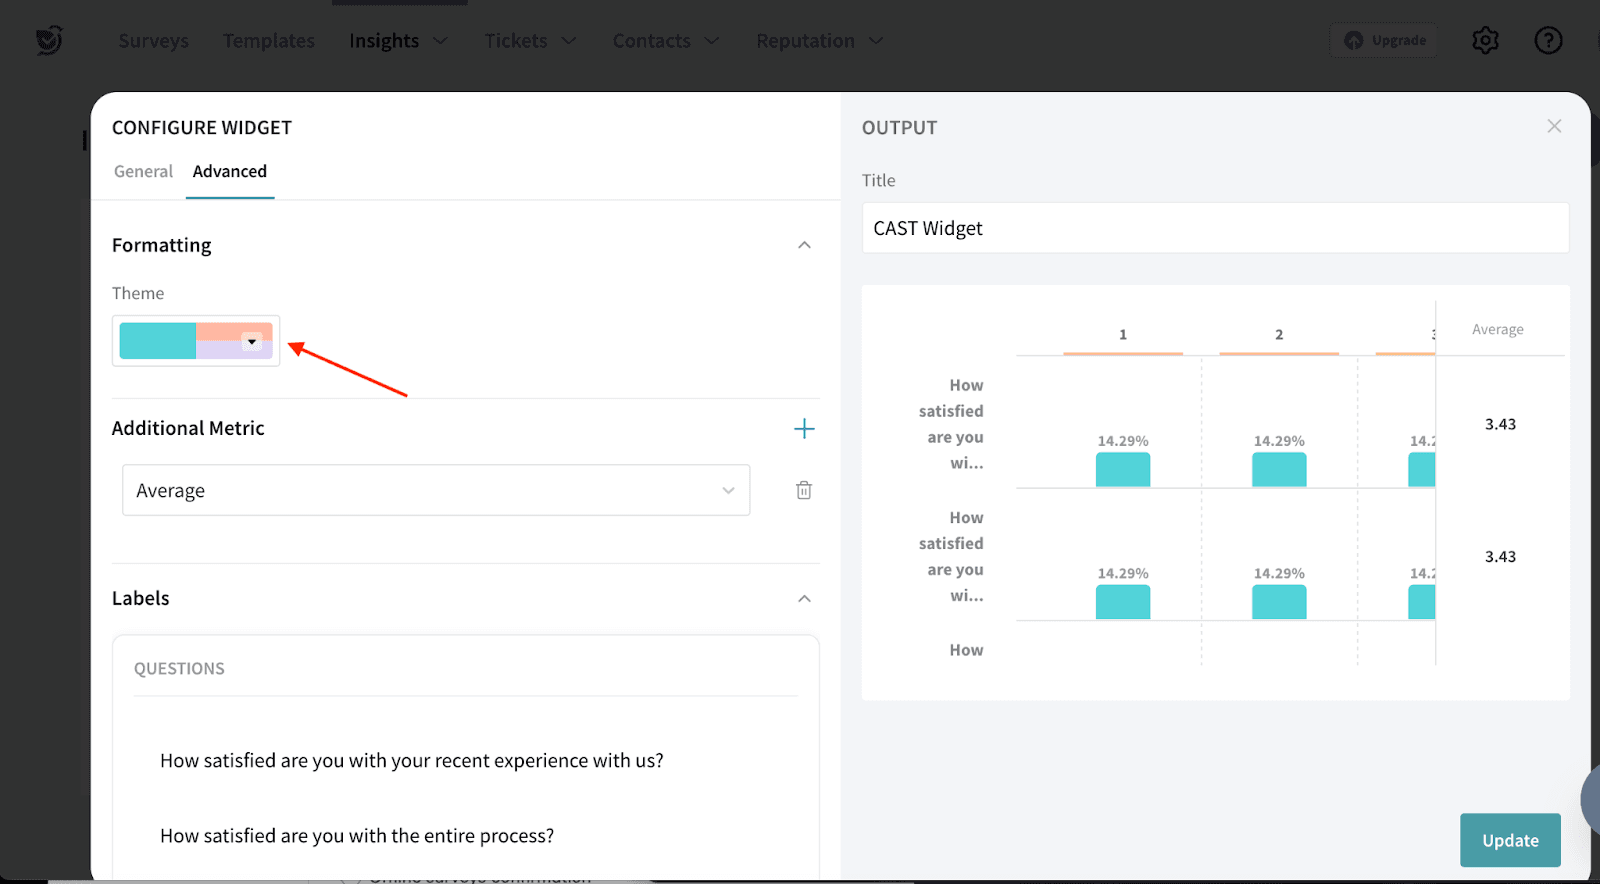Open the settings gear icon

tap(1485, 40)
